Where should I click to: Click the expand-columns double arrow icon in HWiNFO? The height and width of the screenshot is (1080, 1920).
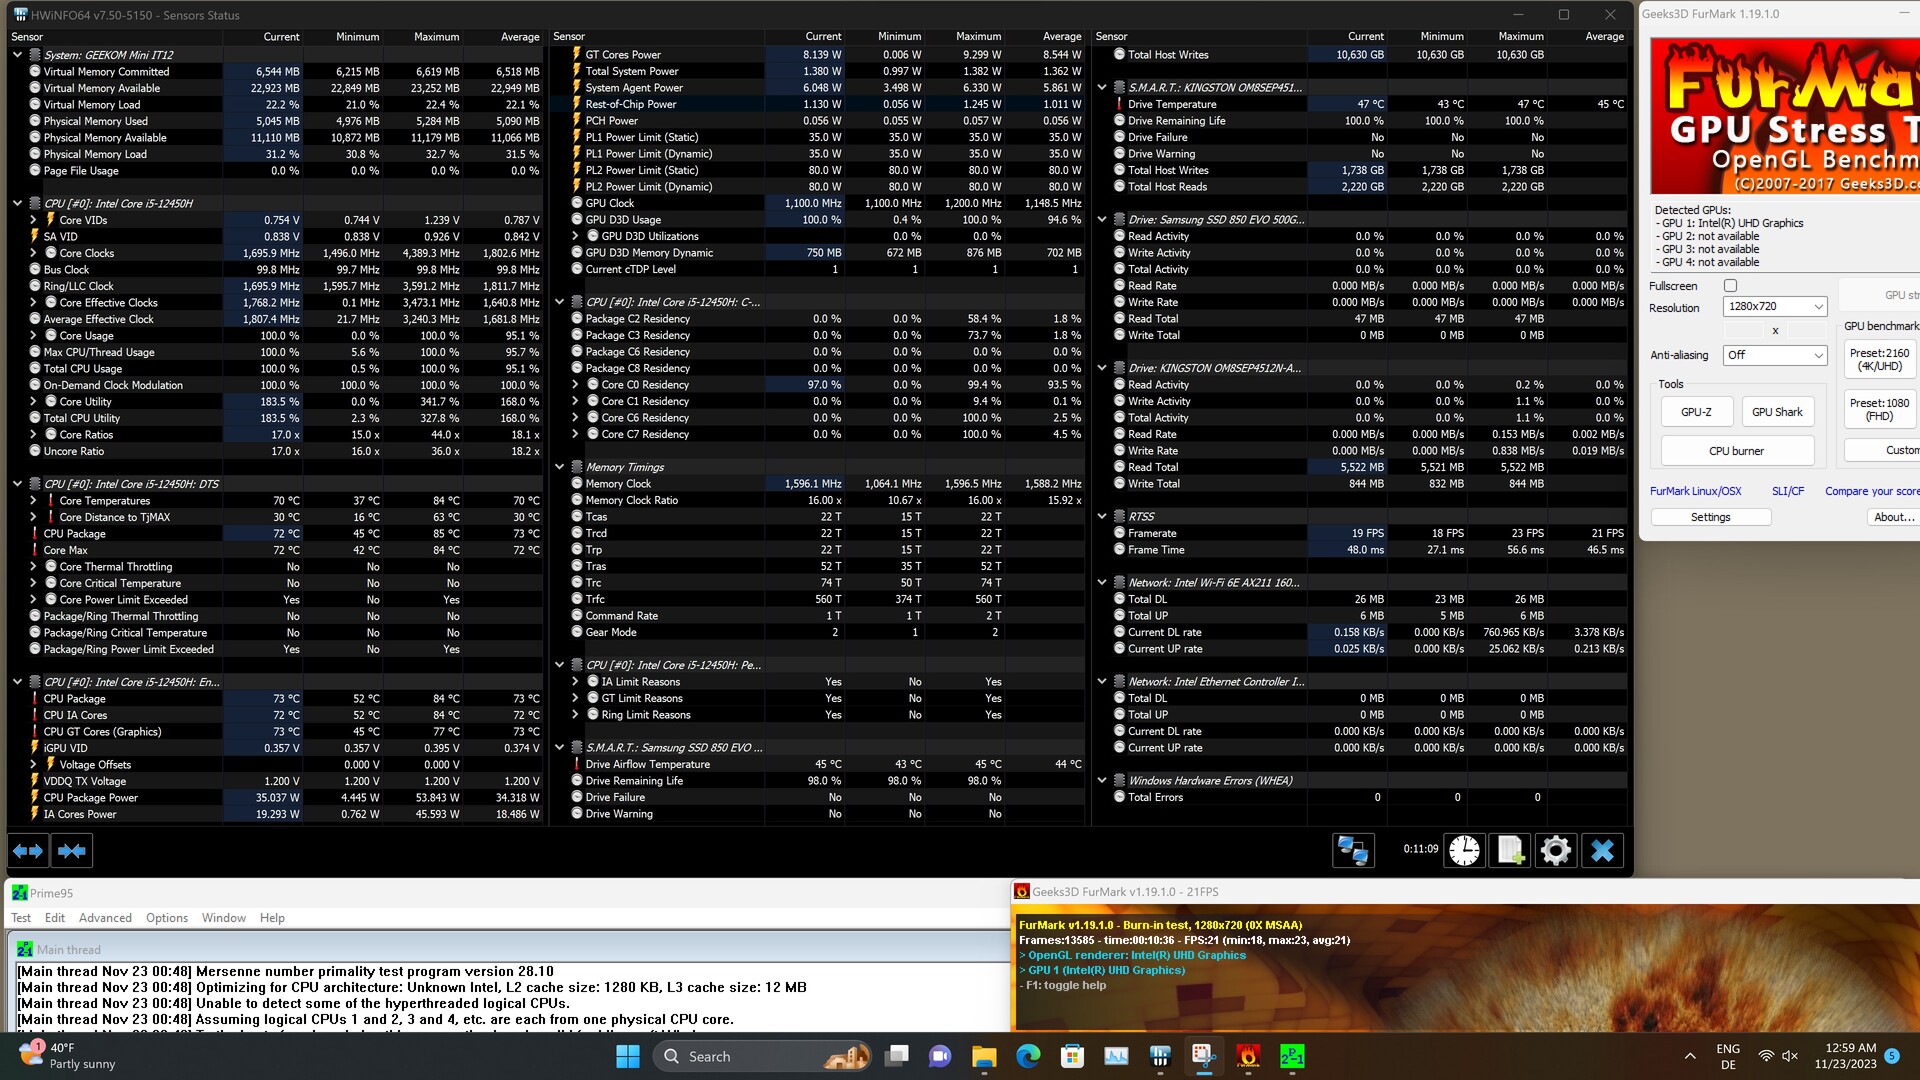pyautogui.click(x=28, y=851)
